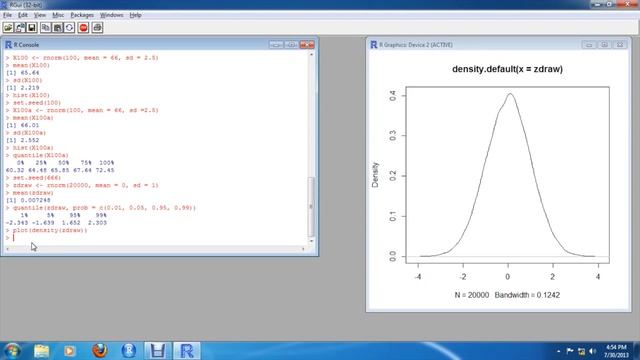Open the Packages menu
This screenshot has height=360, width=640.
tap(82, 15)
